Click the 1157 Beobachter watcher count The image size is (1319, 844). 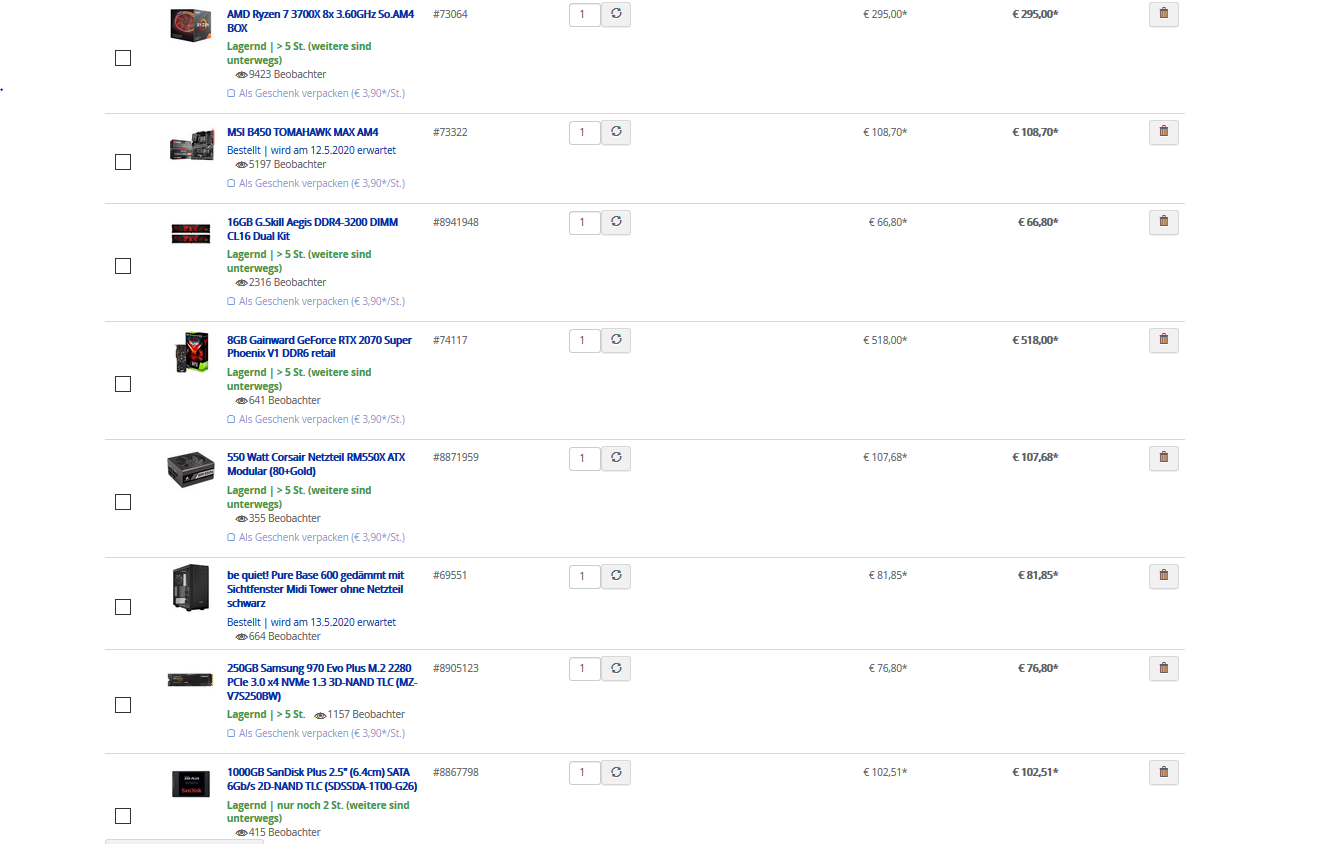click(360, 714)
